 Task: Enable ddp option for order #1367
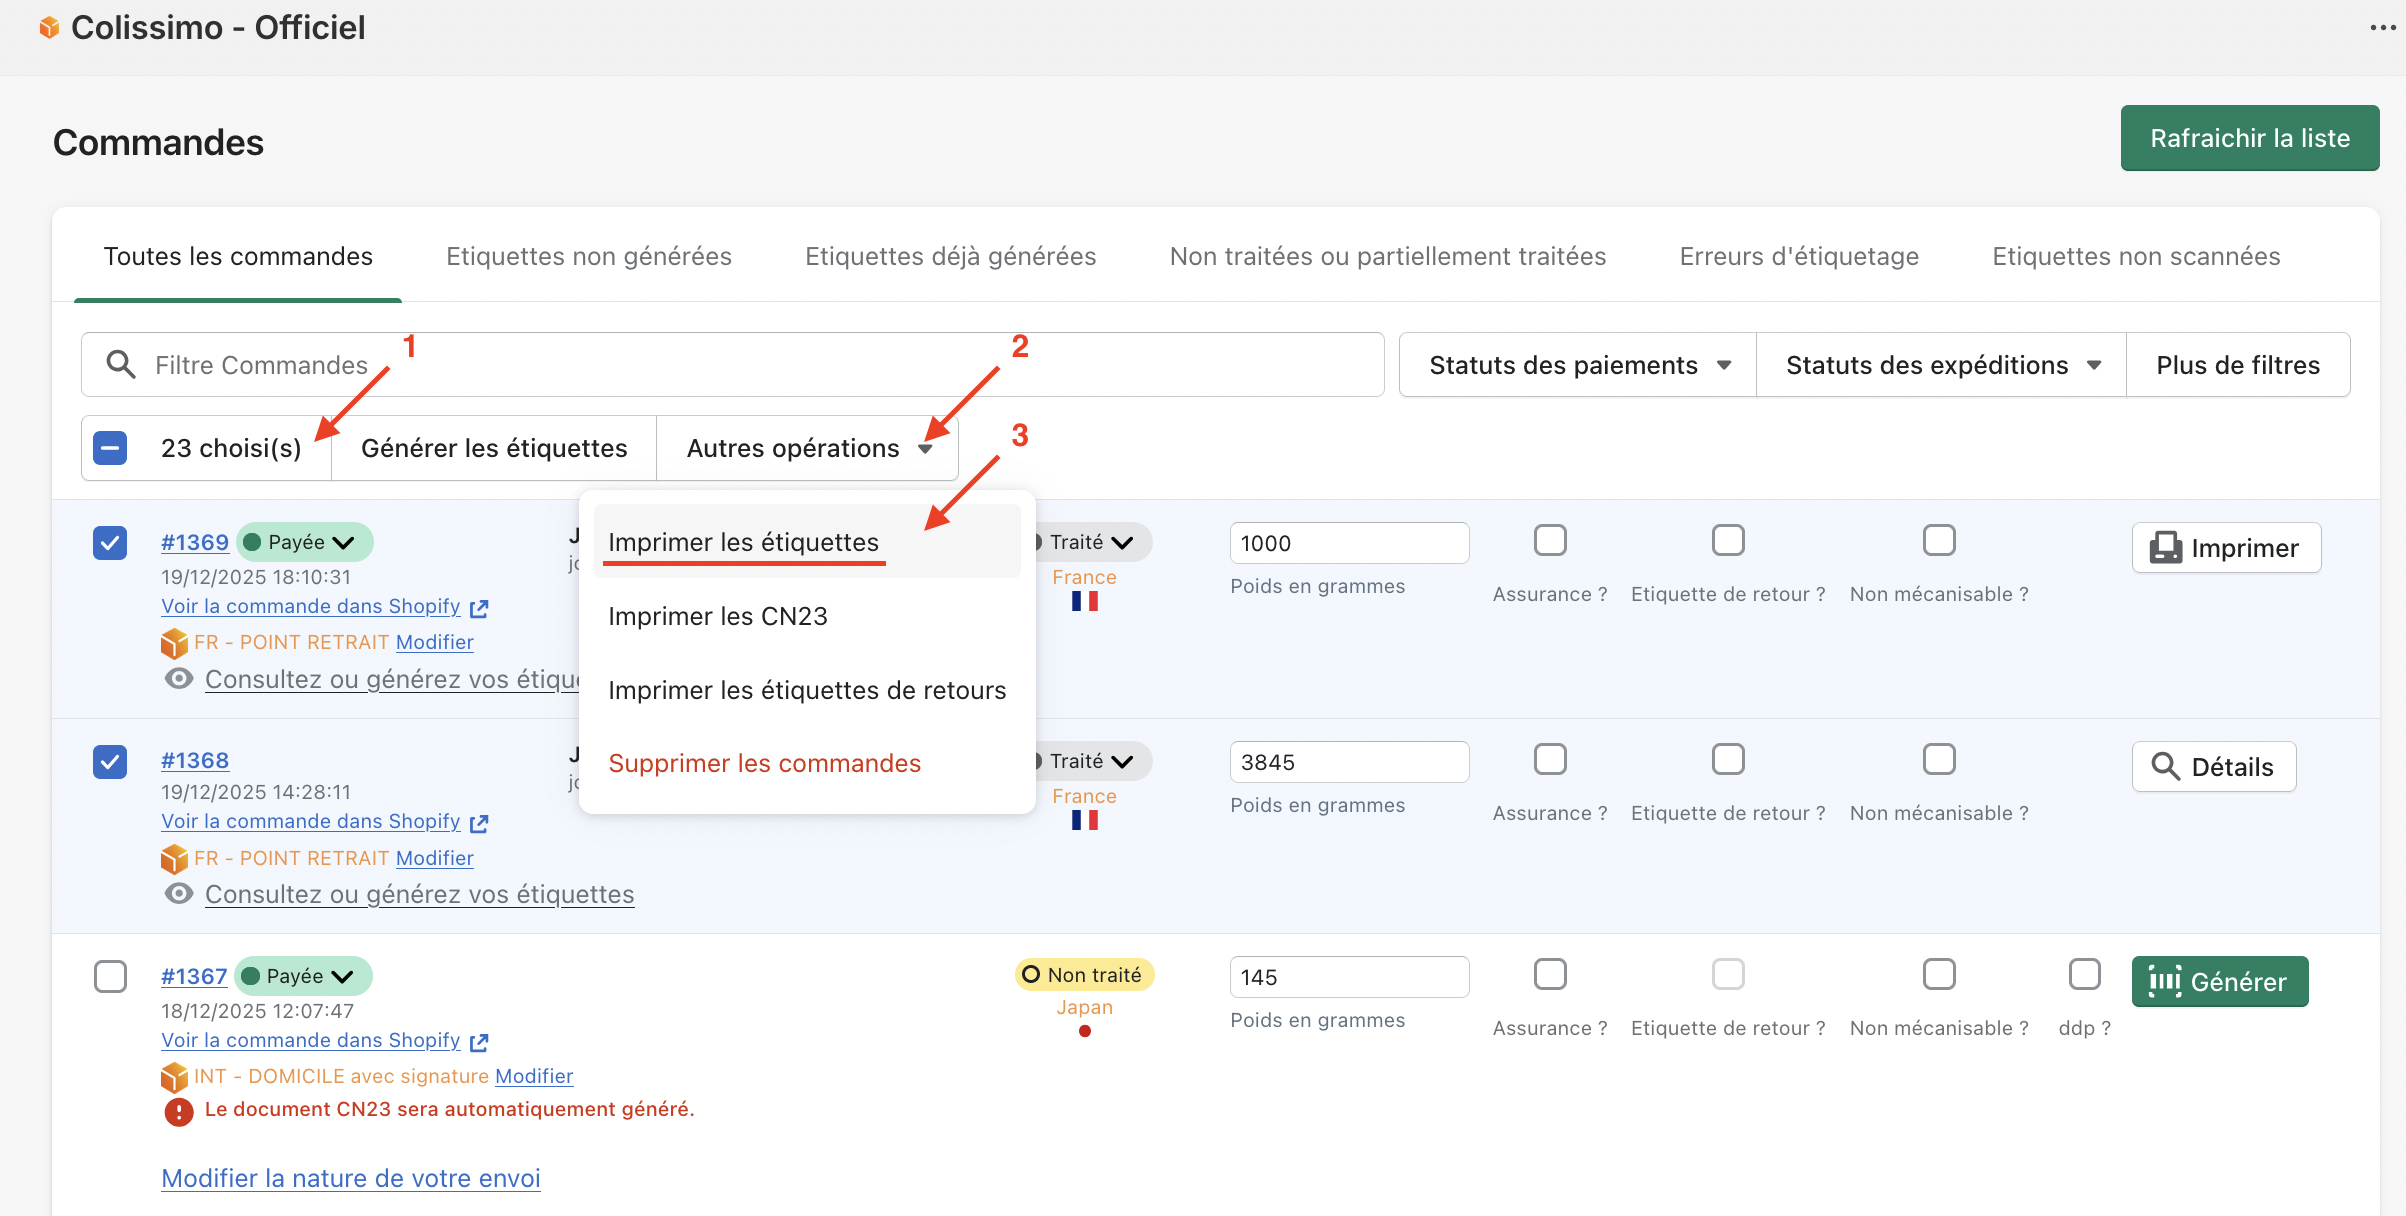tap(2084, 974)
